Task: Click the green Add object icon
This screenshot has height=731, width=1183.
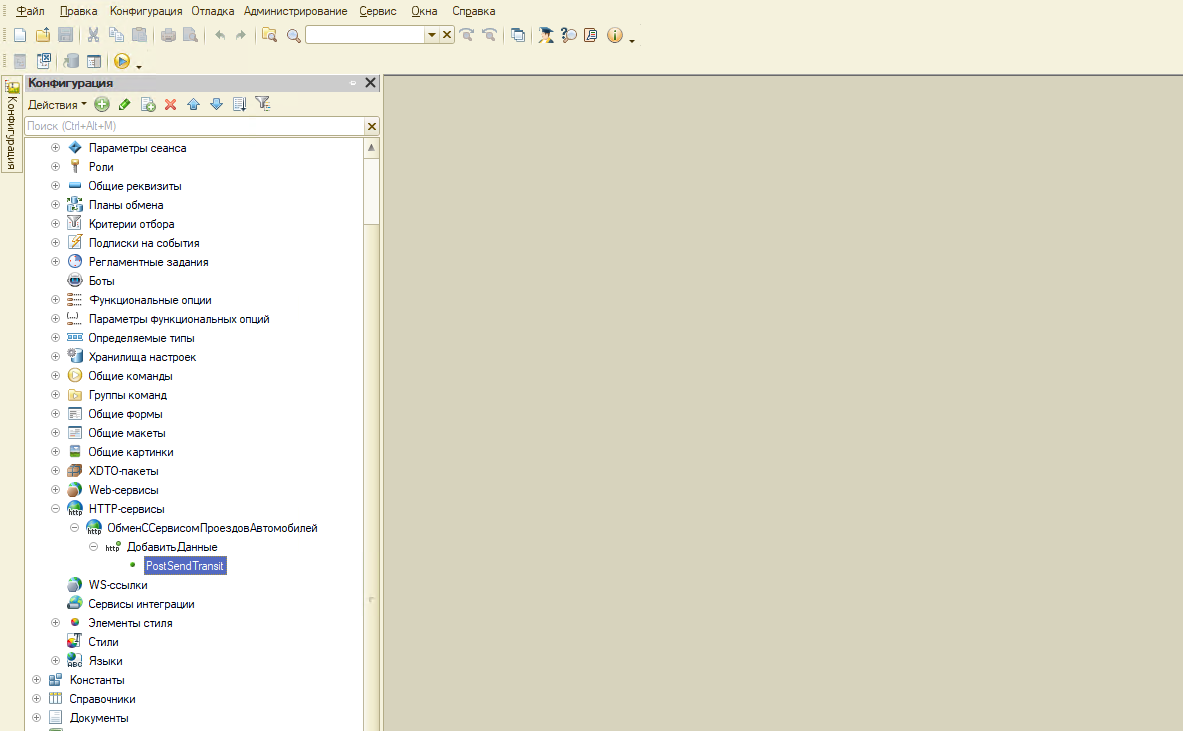Action: pos(102,104)
